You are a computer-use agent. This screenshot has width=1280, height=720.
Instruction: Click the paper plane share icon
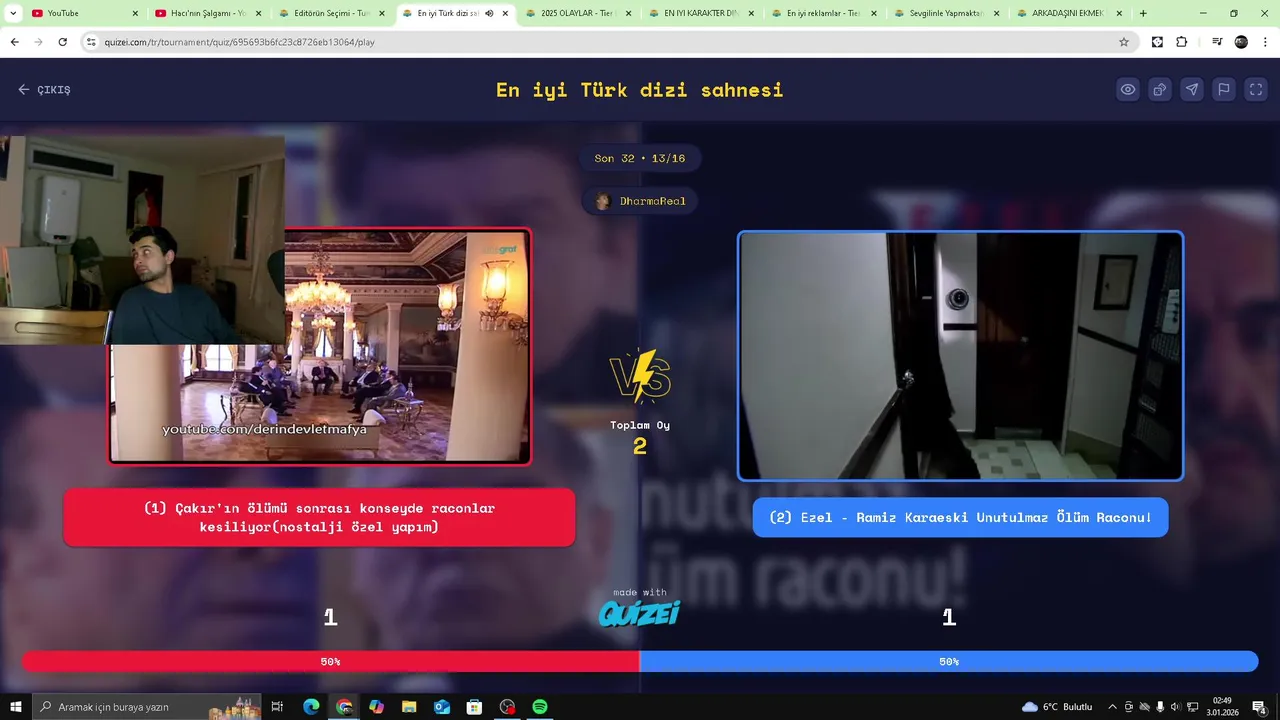click(x=1192, y=89)
